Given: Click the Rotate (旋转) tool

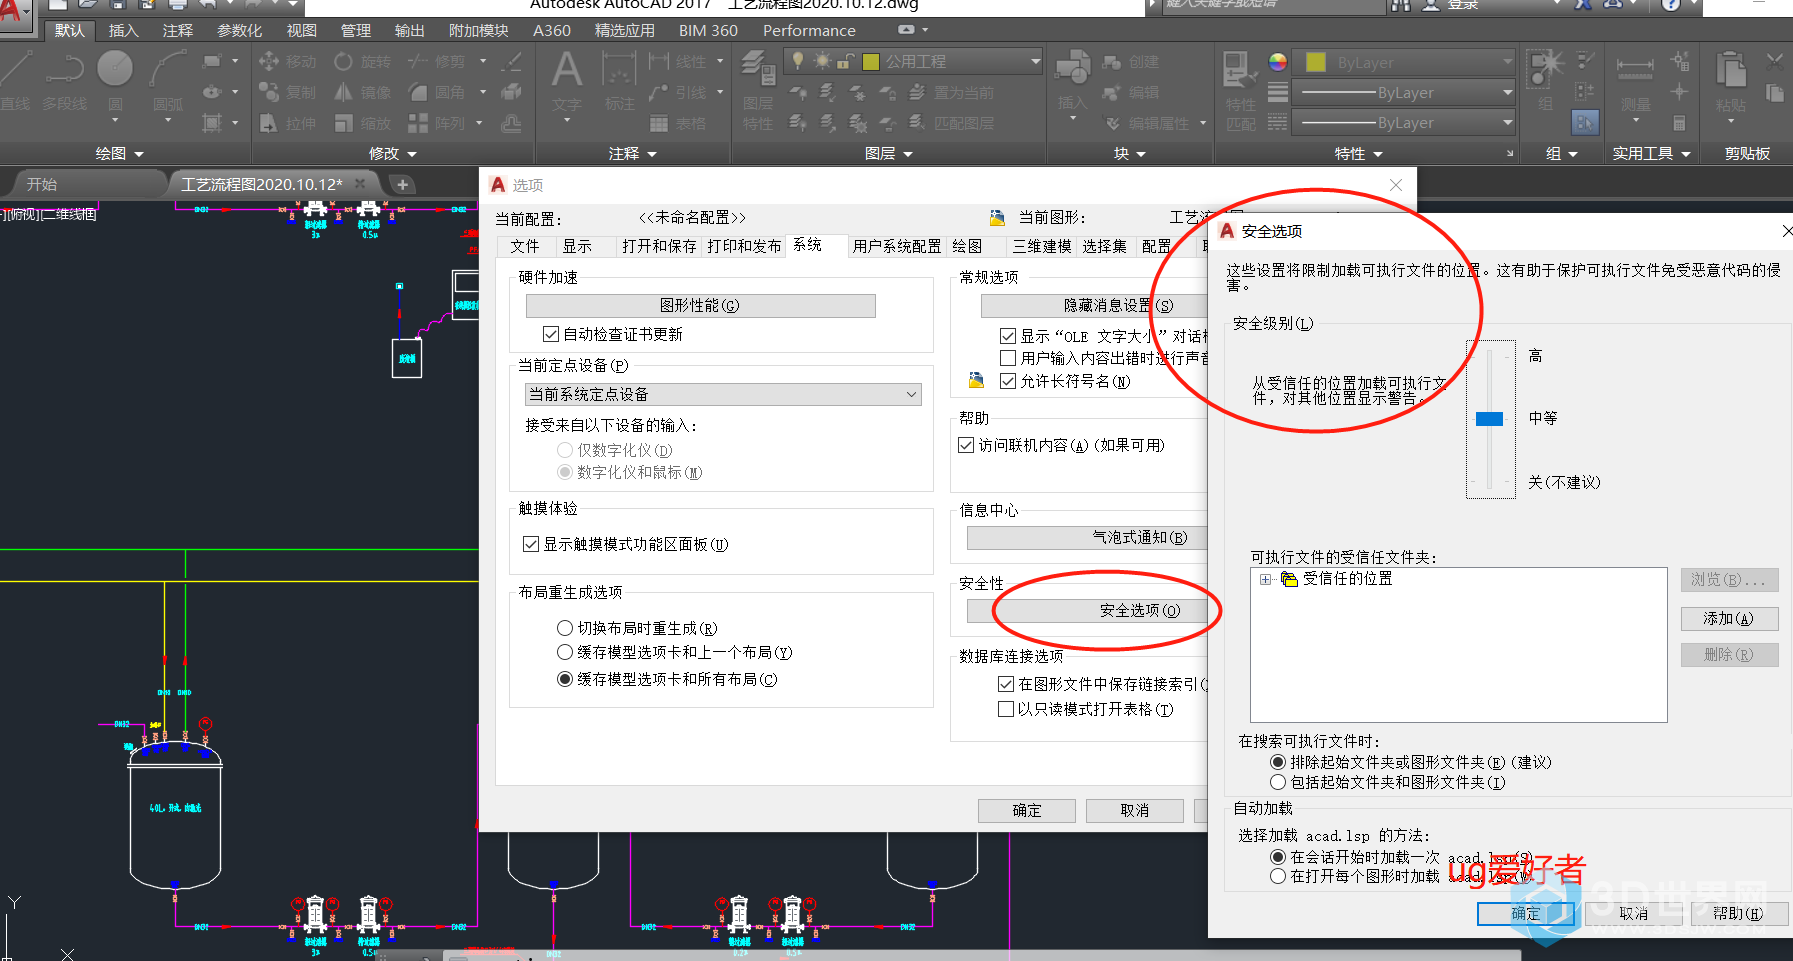Looking at the screenshot, I should coord(362,62).
